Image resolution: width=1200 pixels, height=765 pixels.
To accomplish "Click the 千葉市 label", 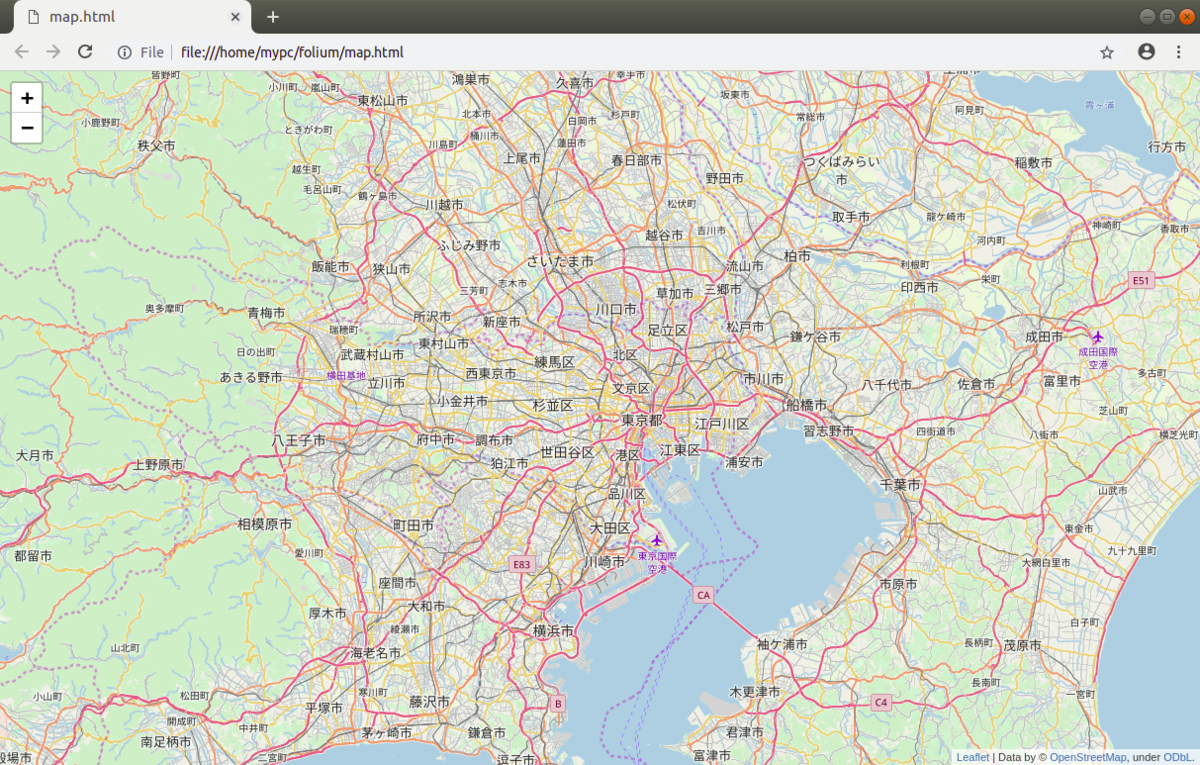I will coord(900,484).
